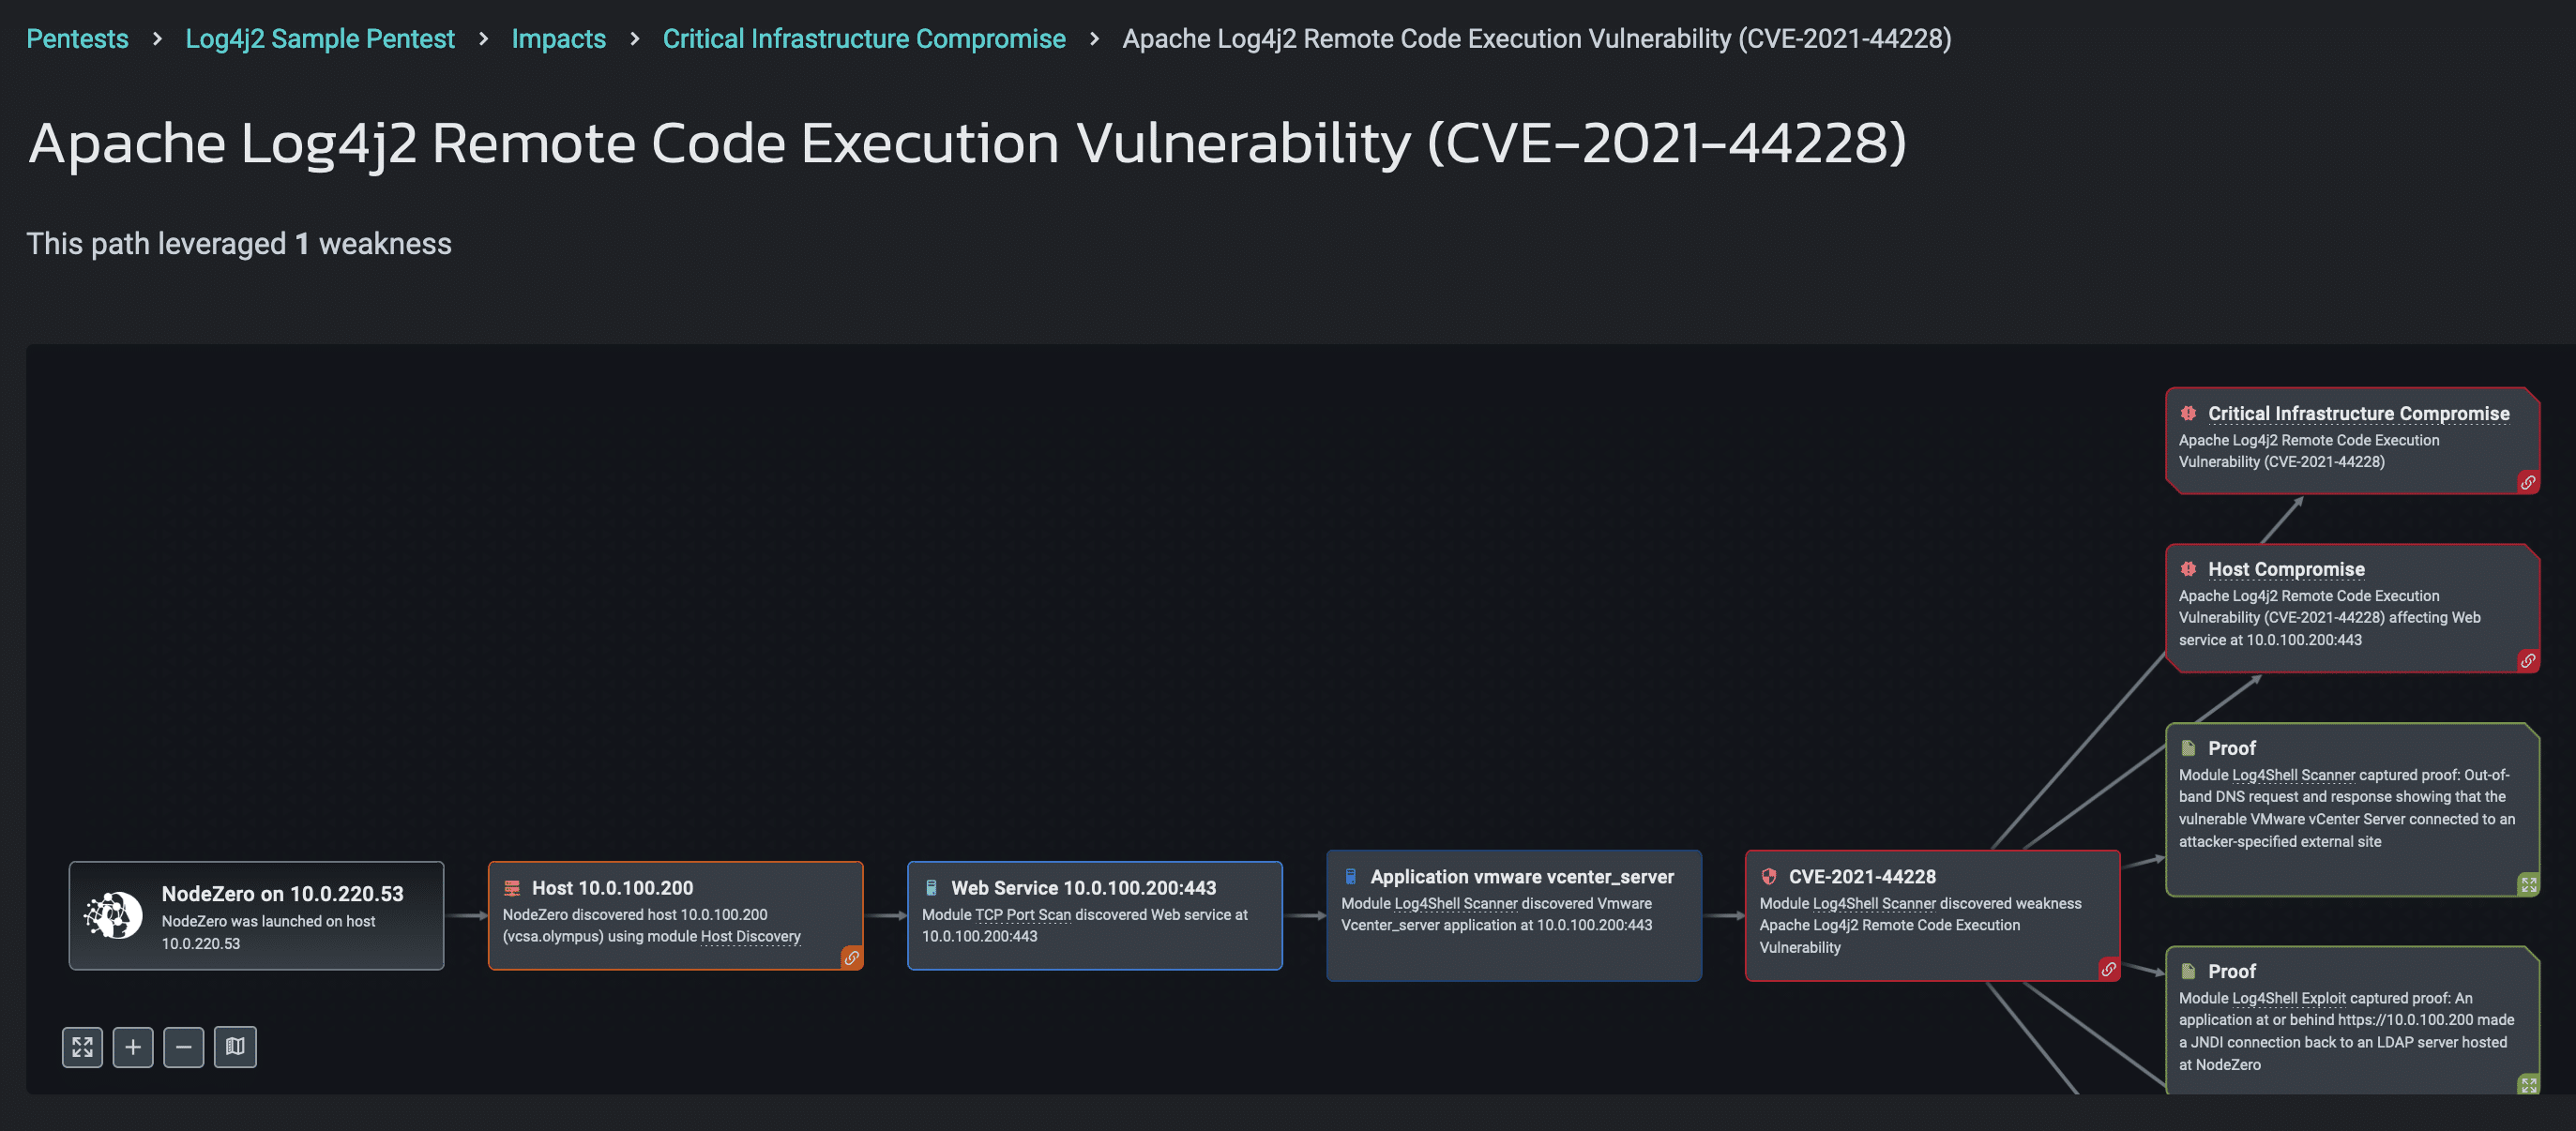Zoom into the graph using plus control
The image size is (2576, 1131).
133,1047
